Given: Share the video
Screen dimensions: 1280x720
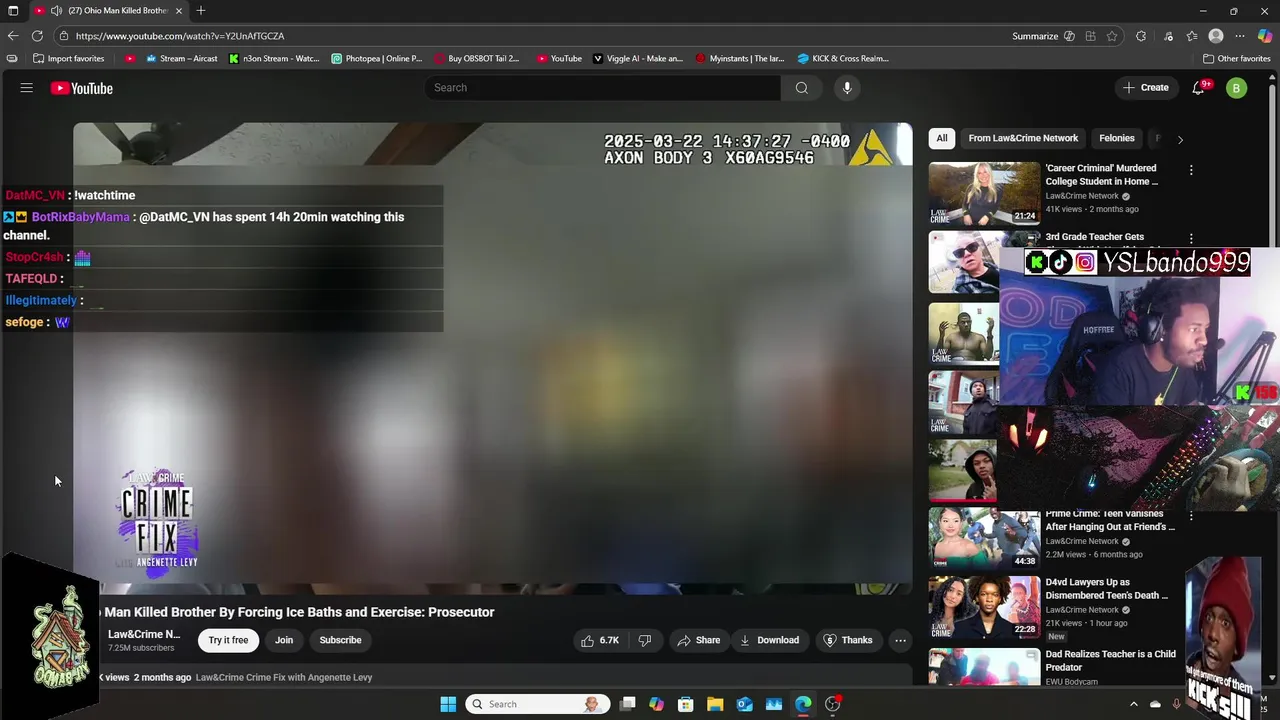Looking at the screenshot, I should coord(698,640).
